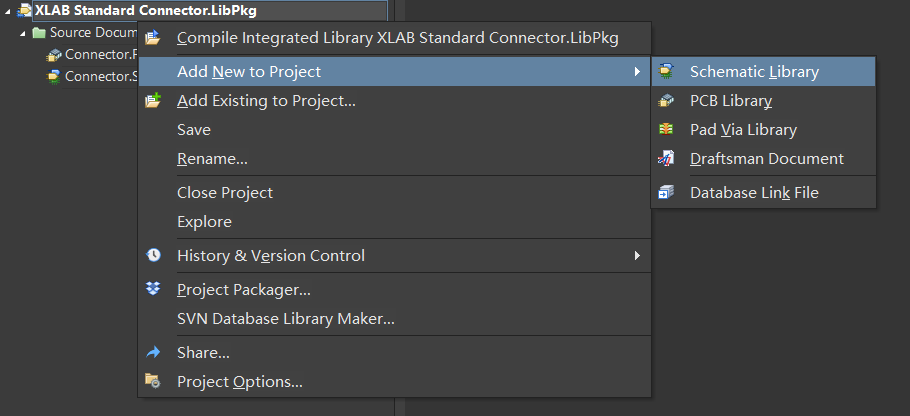Screen dimensions: 910x416
Task: Click the Project Options icon
Action: click(153, 382)
